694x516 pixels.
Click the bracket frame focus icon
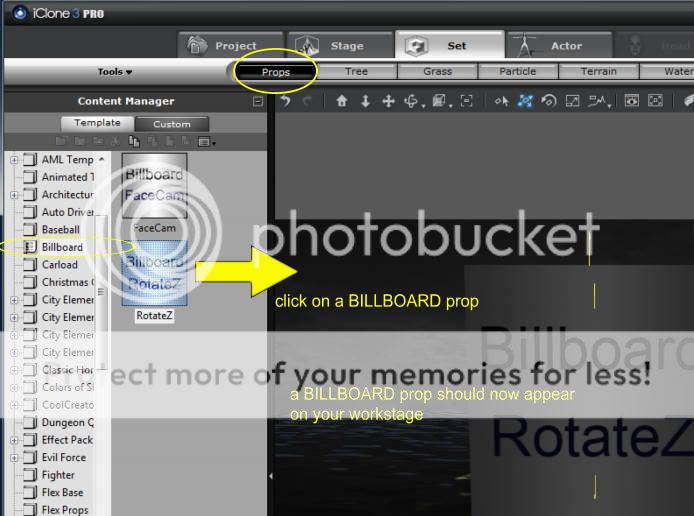click(x=467, y=101)
